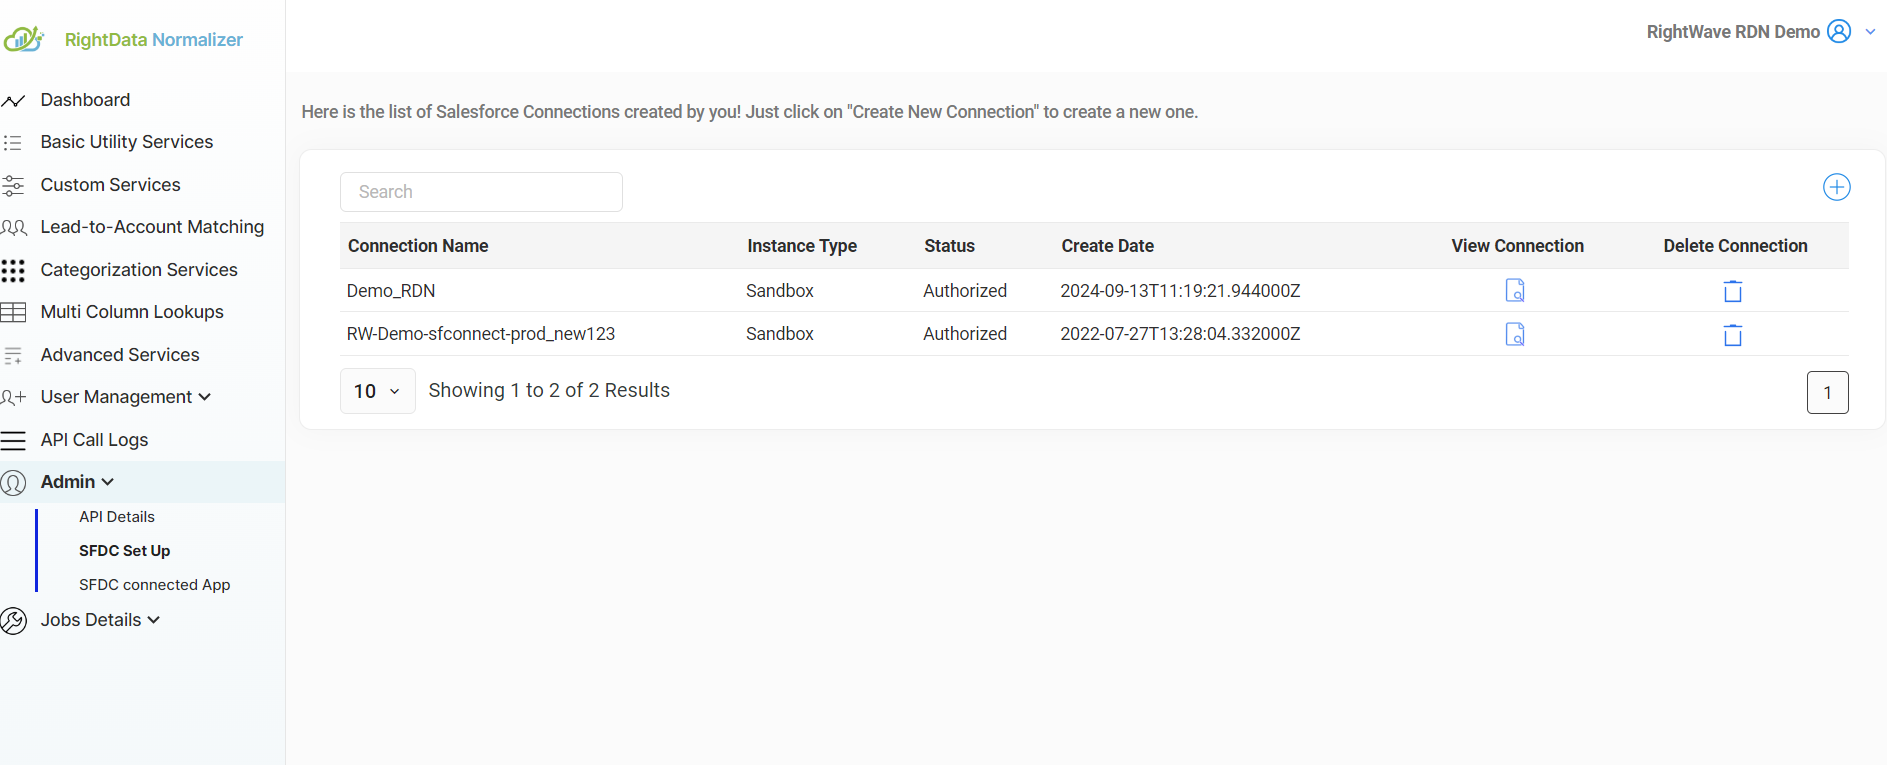
Task: View the Demo_RDN connection
Action: pos(1515,290)
